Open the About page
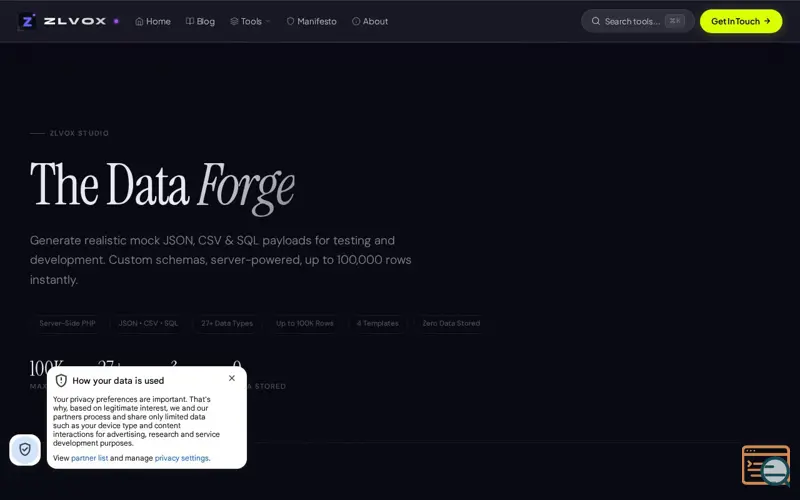800x500 pixels. tap(370, 21)
